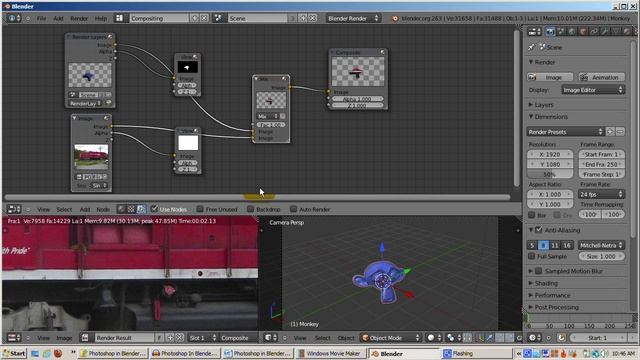Enable the Auto Render checkbox
The width and height of the screenshot is (640, 360).
tap(293, 209)
